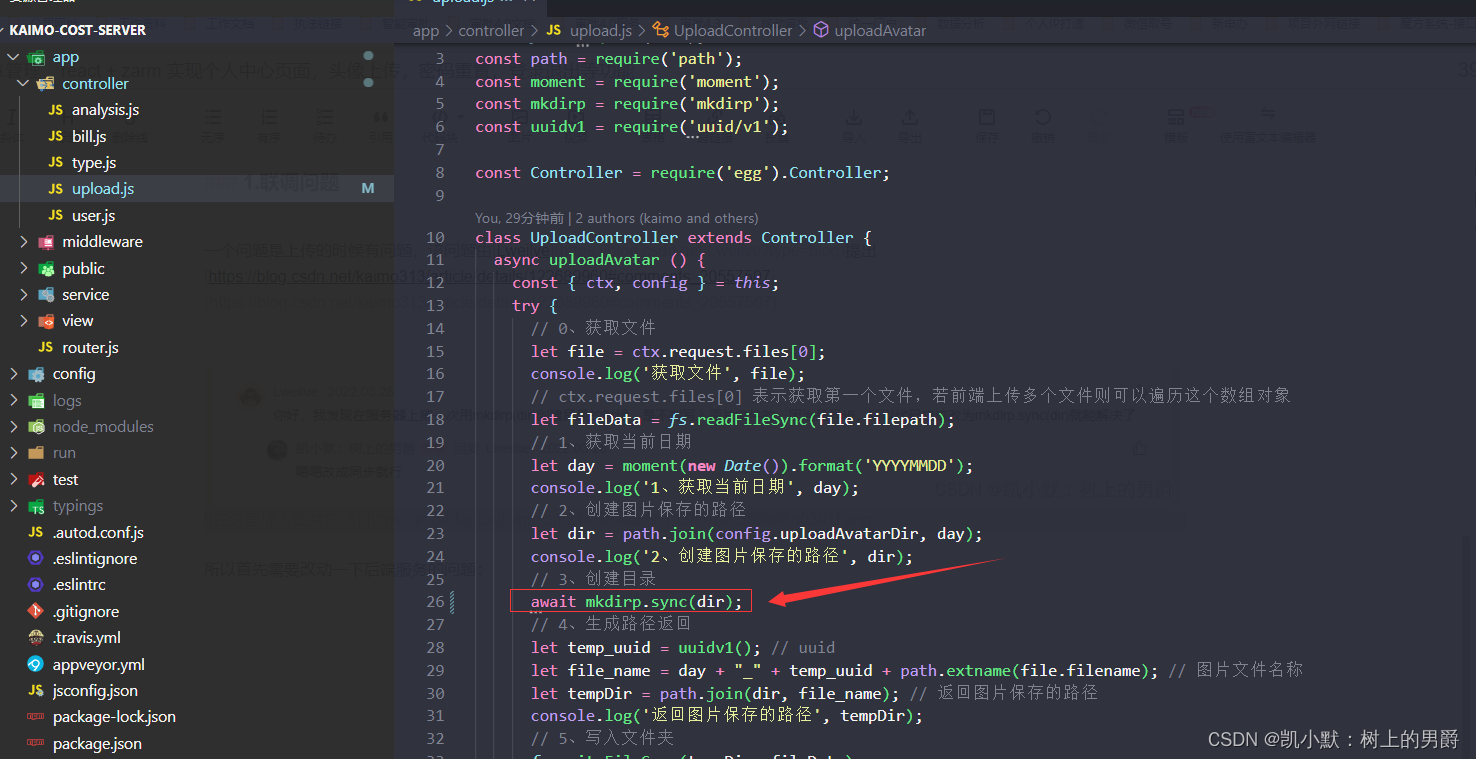Open router.js file
The width and height of the screenshot is (1476, 759).
pos(90,347)
